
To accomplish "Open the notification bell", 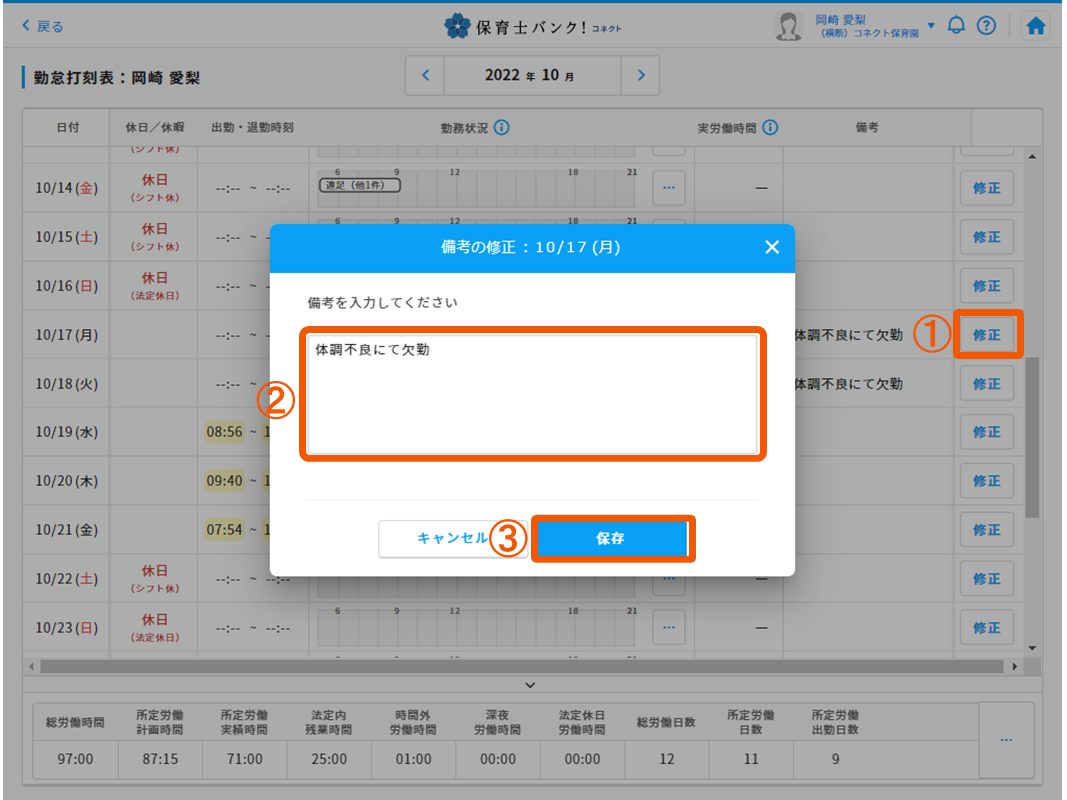I will pyautogui.click(x=956, y=26).
